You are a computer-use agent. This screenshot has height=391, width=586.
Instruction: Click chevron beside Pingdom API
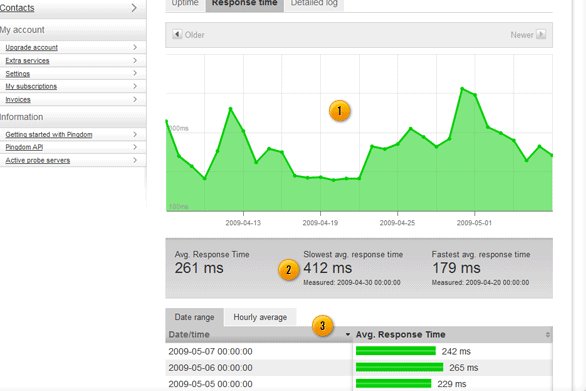point(135,147)
